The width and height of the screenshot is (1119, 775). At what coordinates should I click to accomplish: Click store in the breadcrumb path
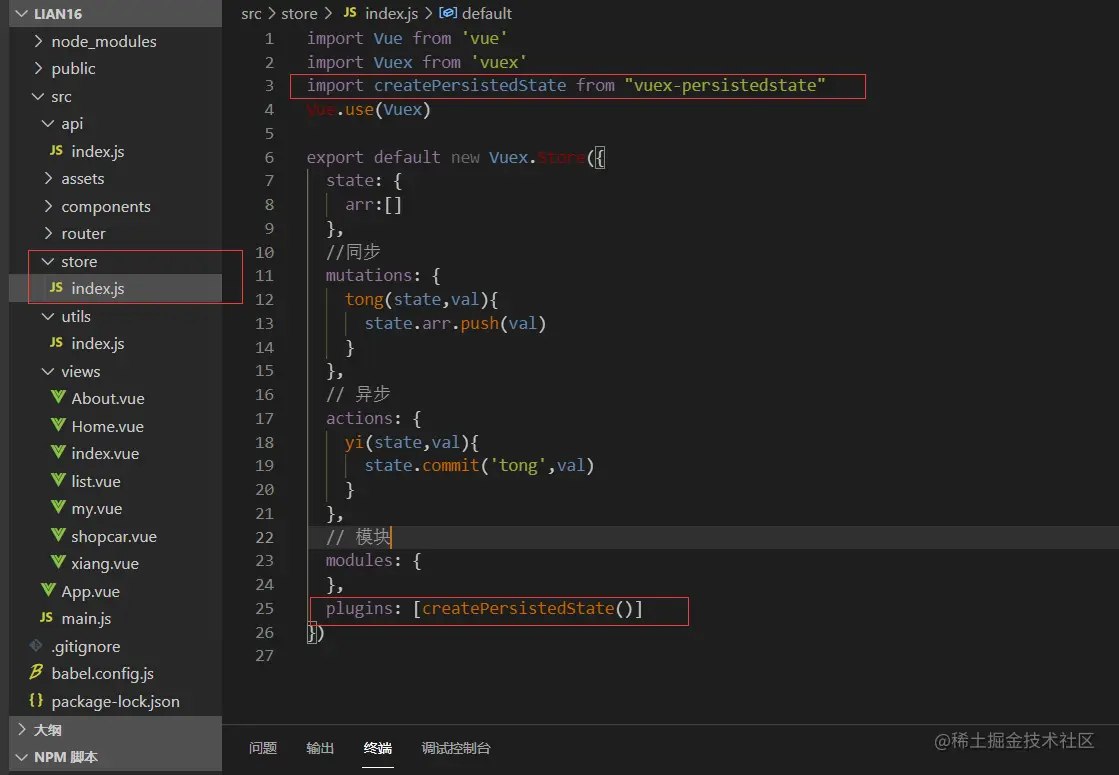(299, 14)
